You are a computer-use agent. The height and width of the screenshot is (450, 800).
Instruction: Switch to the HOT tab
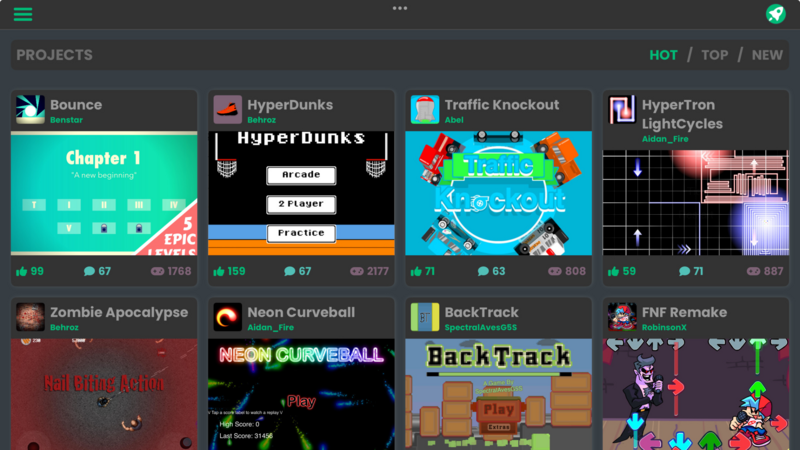(x=663, y=55)
